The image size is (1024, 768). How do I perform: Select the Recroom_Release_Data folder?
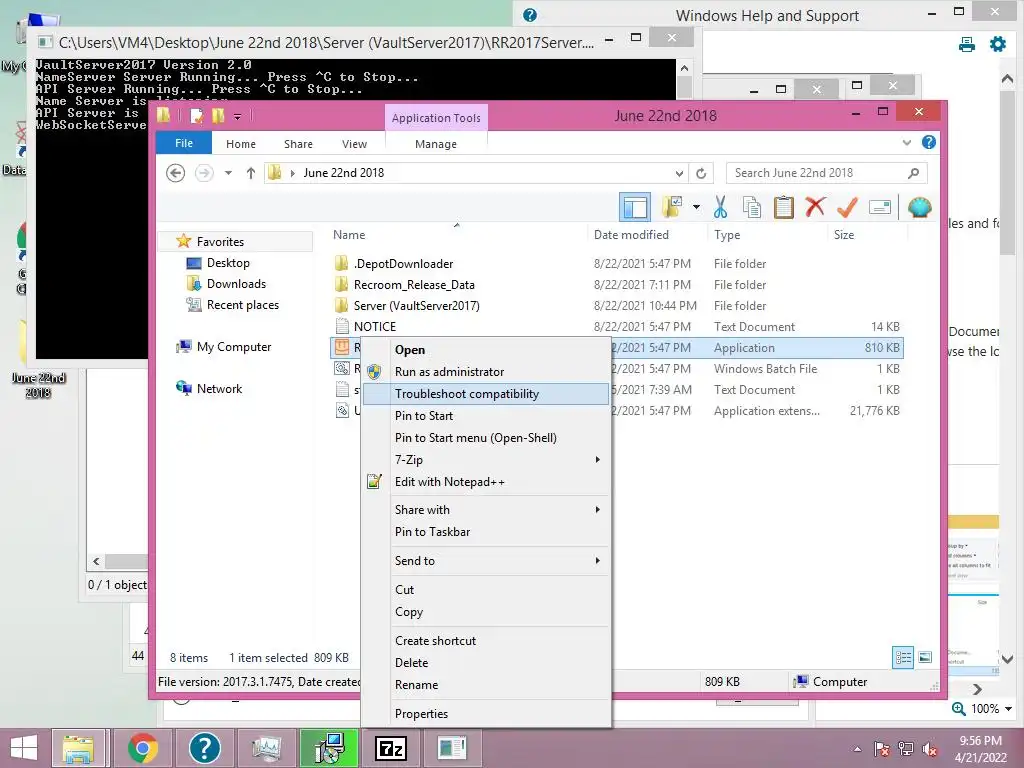(x=414, y=285)
